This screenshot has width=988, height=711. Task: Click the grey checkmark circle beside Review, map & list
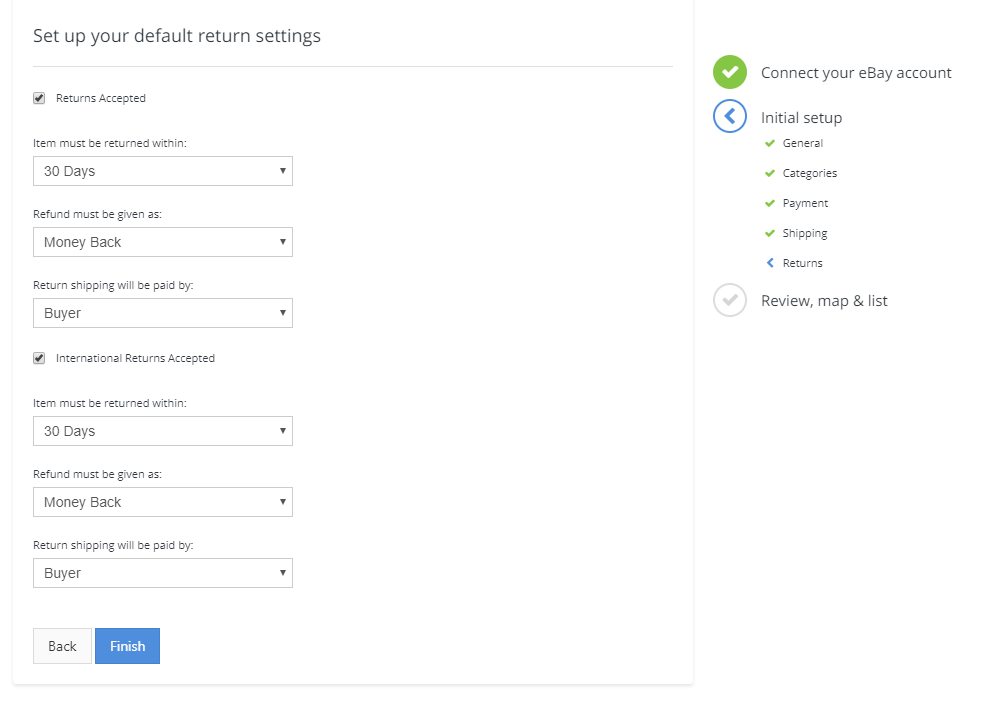(730, 300)
